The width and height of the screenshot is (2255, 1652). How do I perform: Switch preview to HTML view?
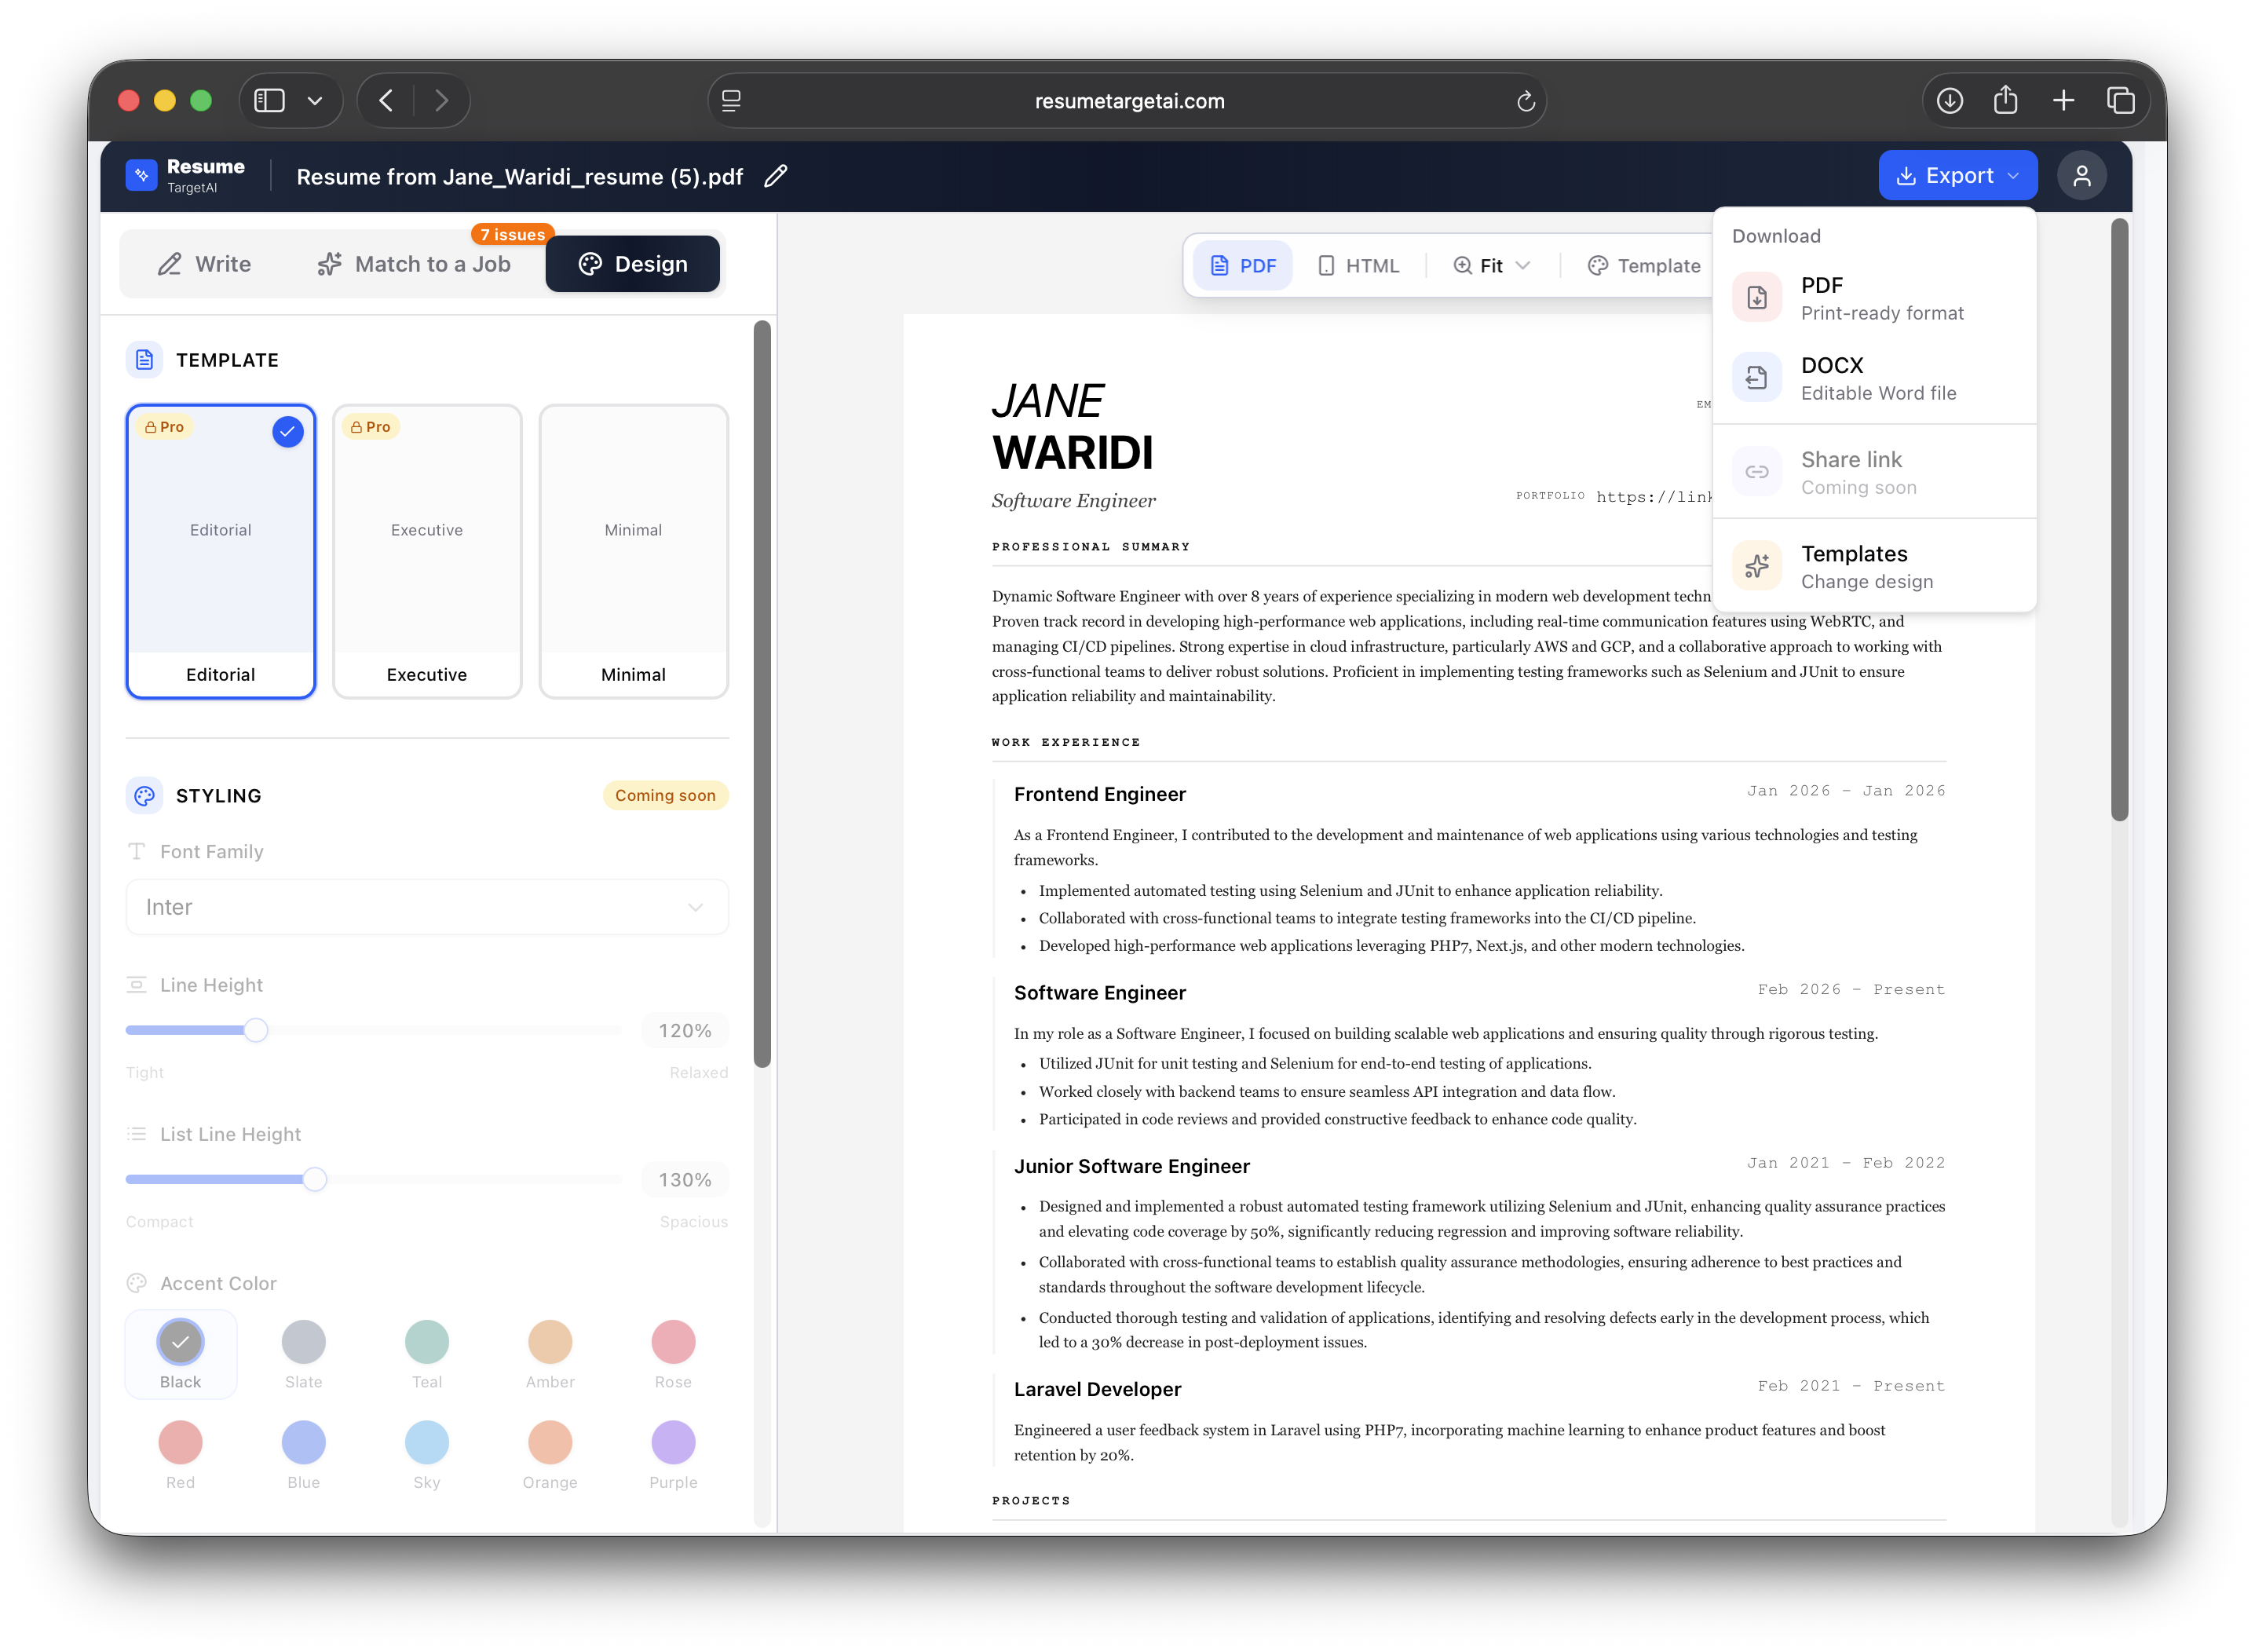1358,265
